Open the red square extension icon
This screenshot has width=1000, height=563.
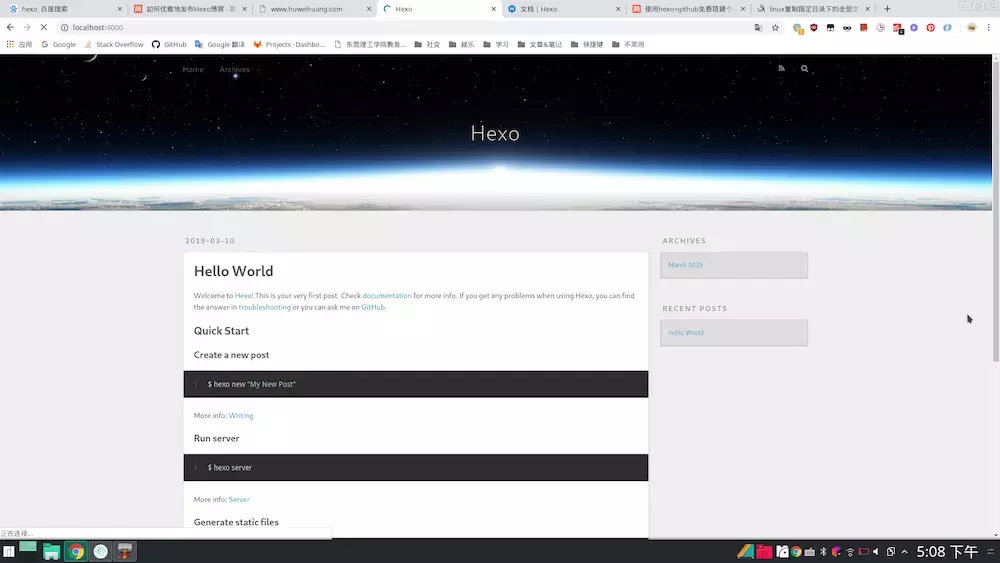coord(864,27)
